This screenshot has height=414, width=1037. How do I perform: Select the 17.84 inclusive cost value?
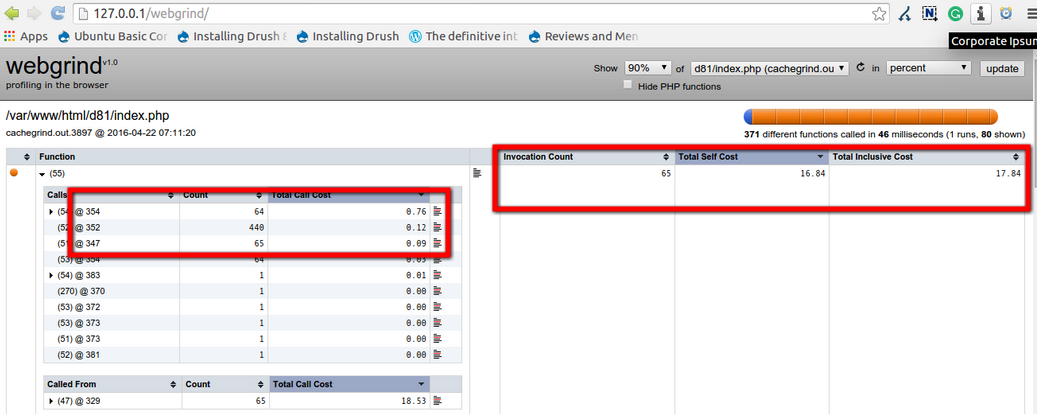1008,173
